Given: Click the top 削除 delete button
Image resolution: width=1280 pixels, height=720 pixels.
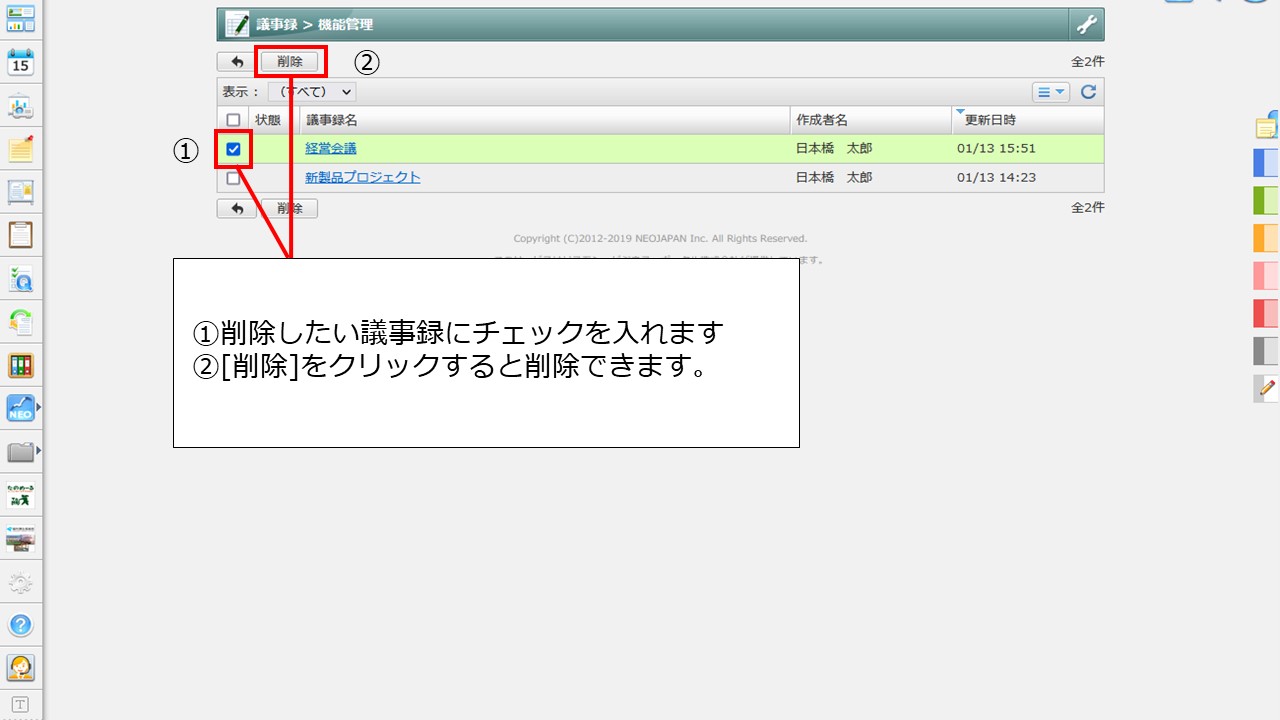Looking at the screenshot, I should click(x=290, y=61).
